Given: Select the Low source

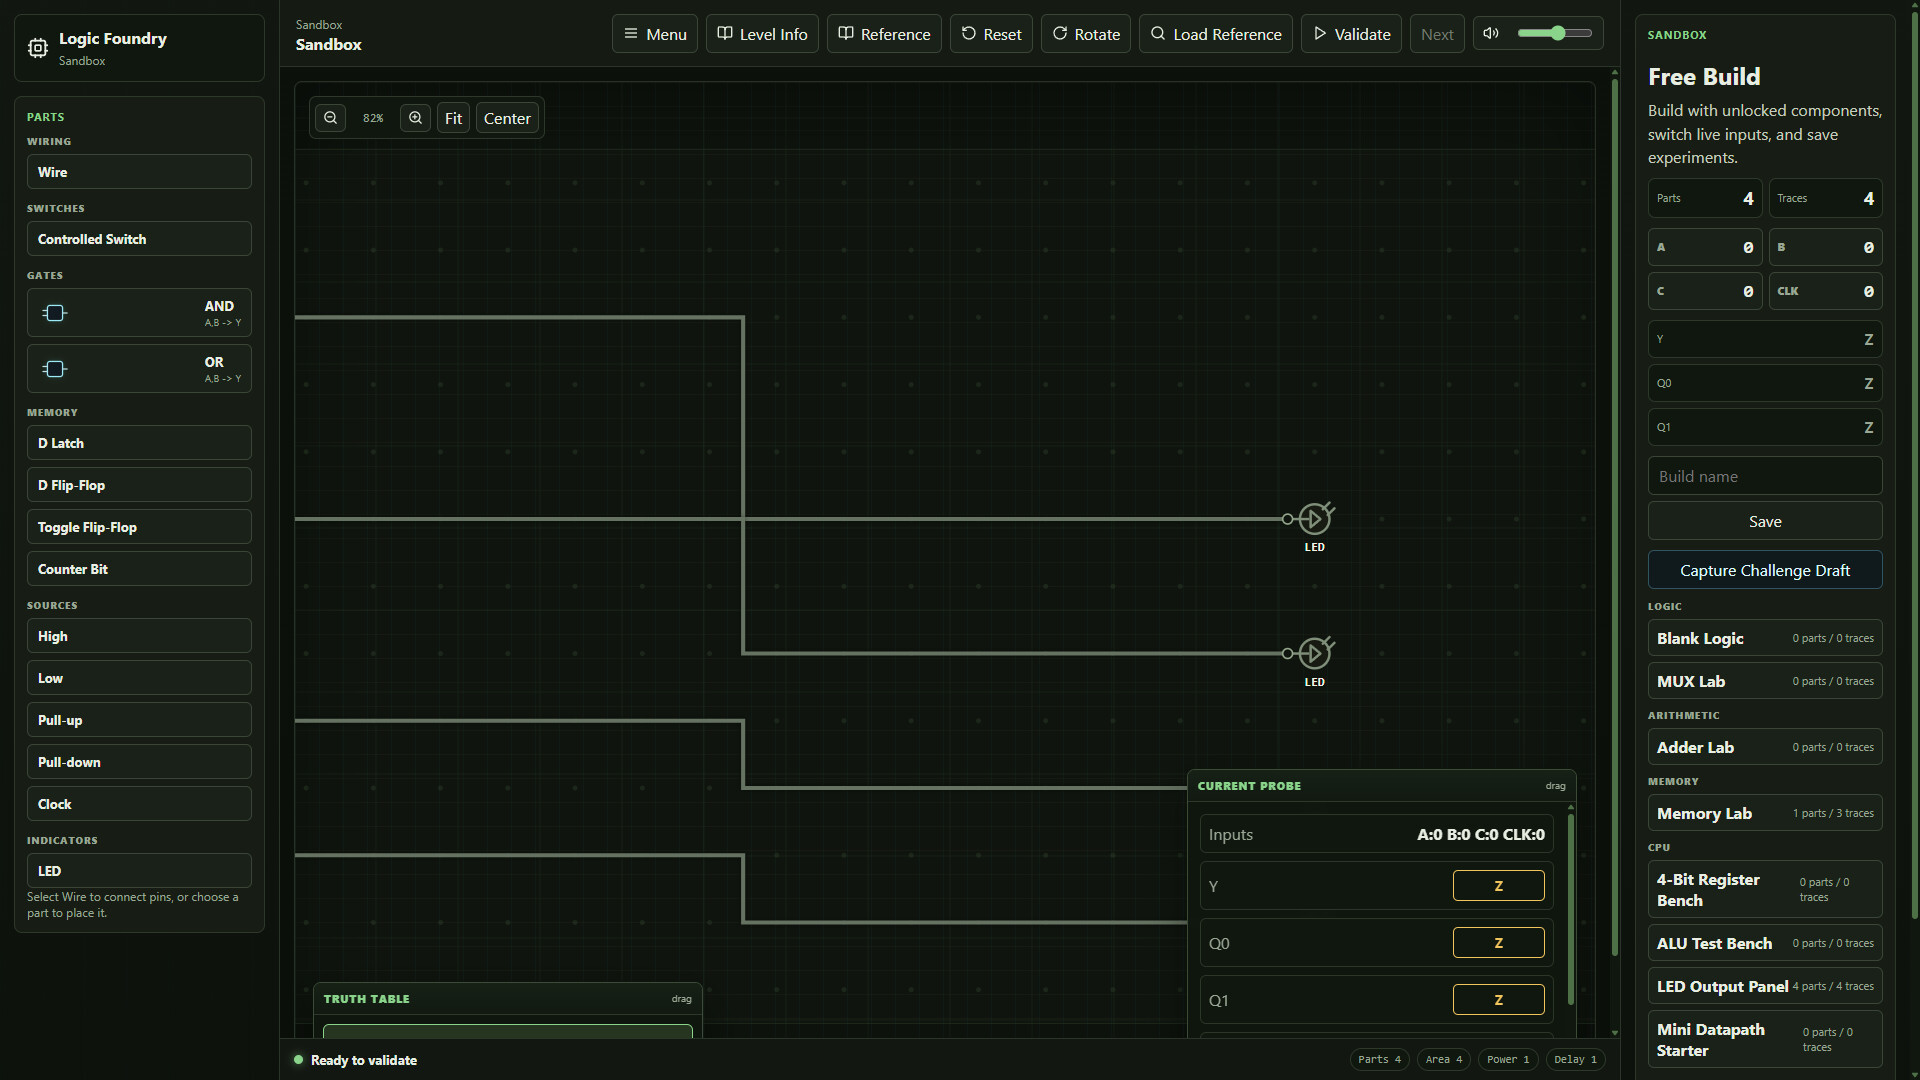Looking at the screenshot, I should [x=139, y=678].
